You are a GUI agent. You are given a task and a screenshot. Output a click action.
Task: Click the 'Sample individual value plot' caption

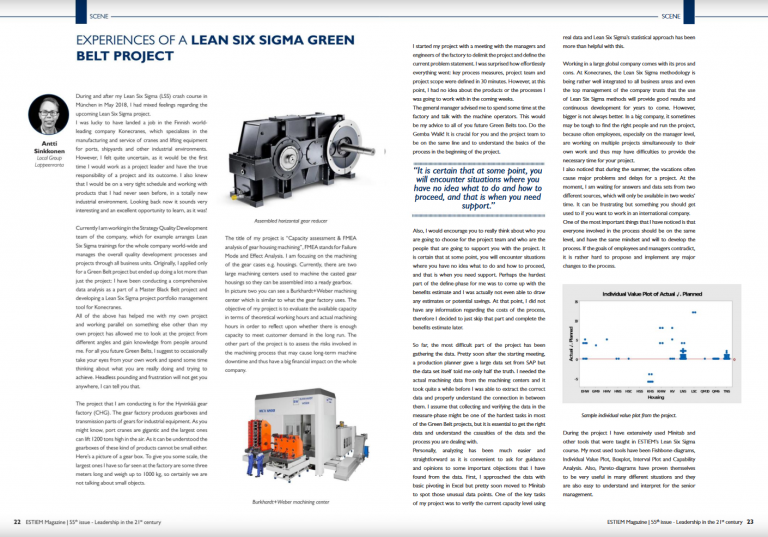click(x=629, y=415)
